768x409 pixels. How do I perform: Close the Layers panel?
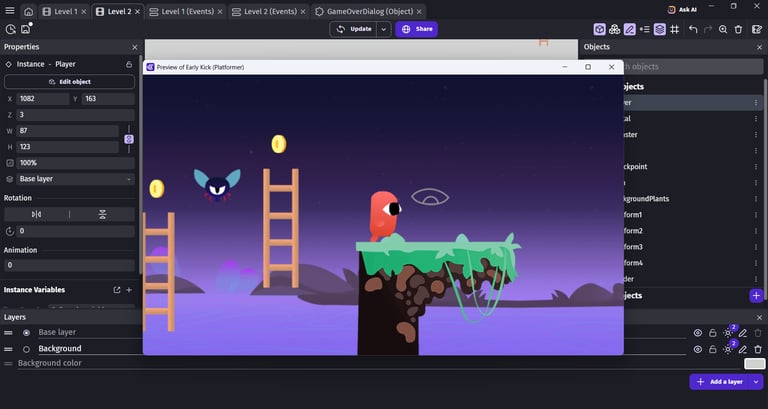(759, 317)
